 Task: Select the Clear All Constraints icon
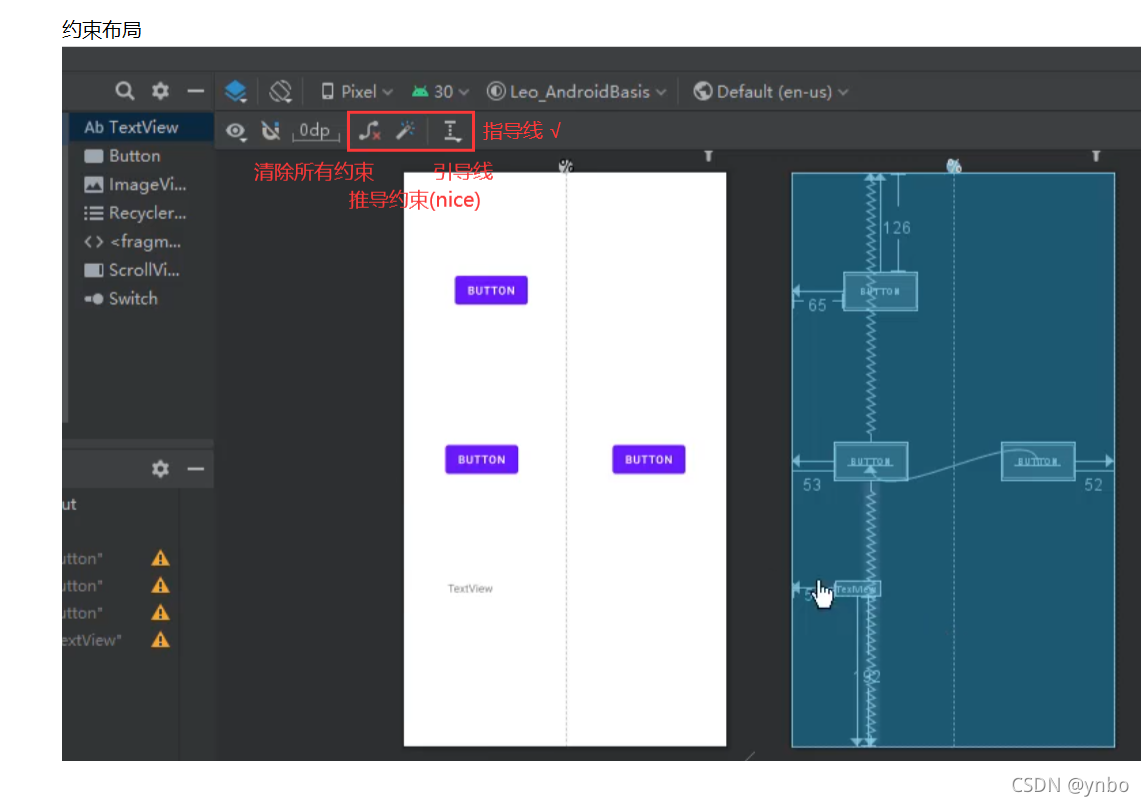coord(369,130)
